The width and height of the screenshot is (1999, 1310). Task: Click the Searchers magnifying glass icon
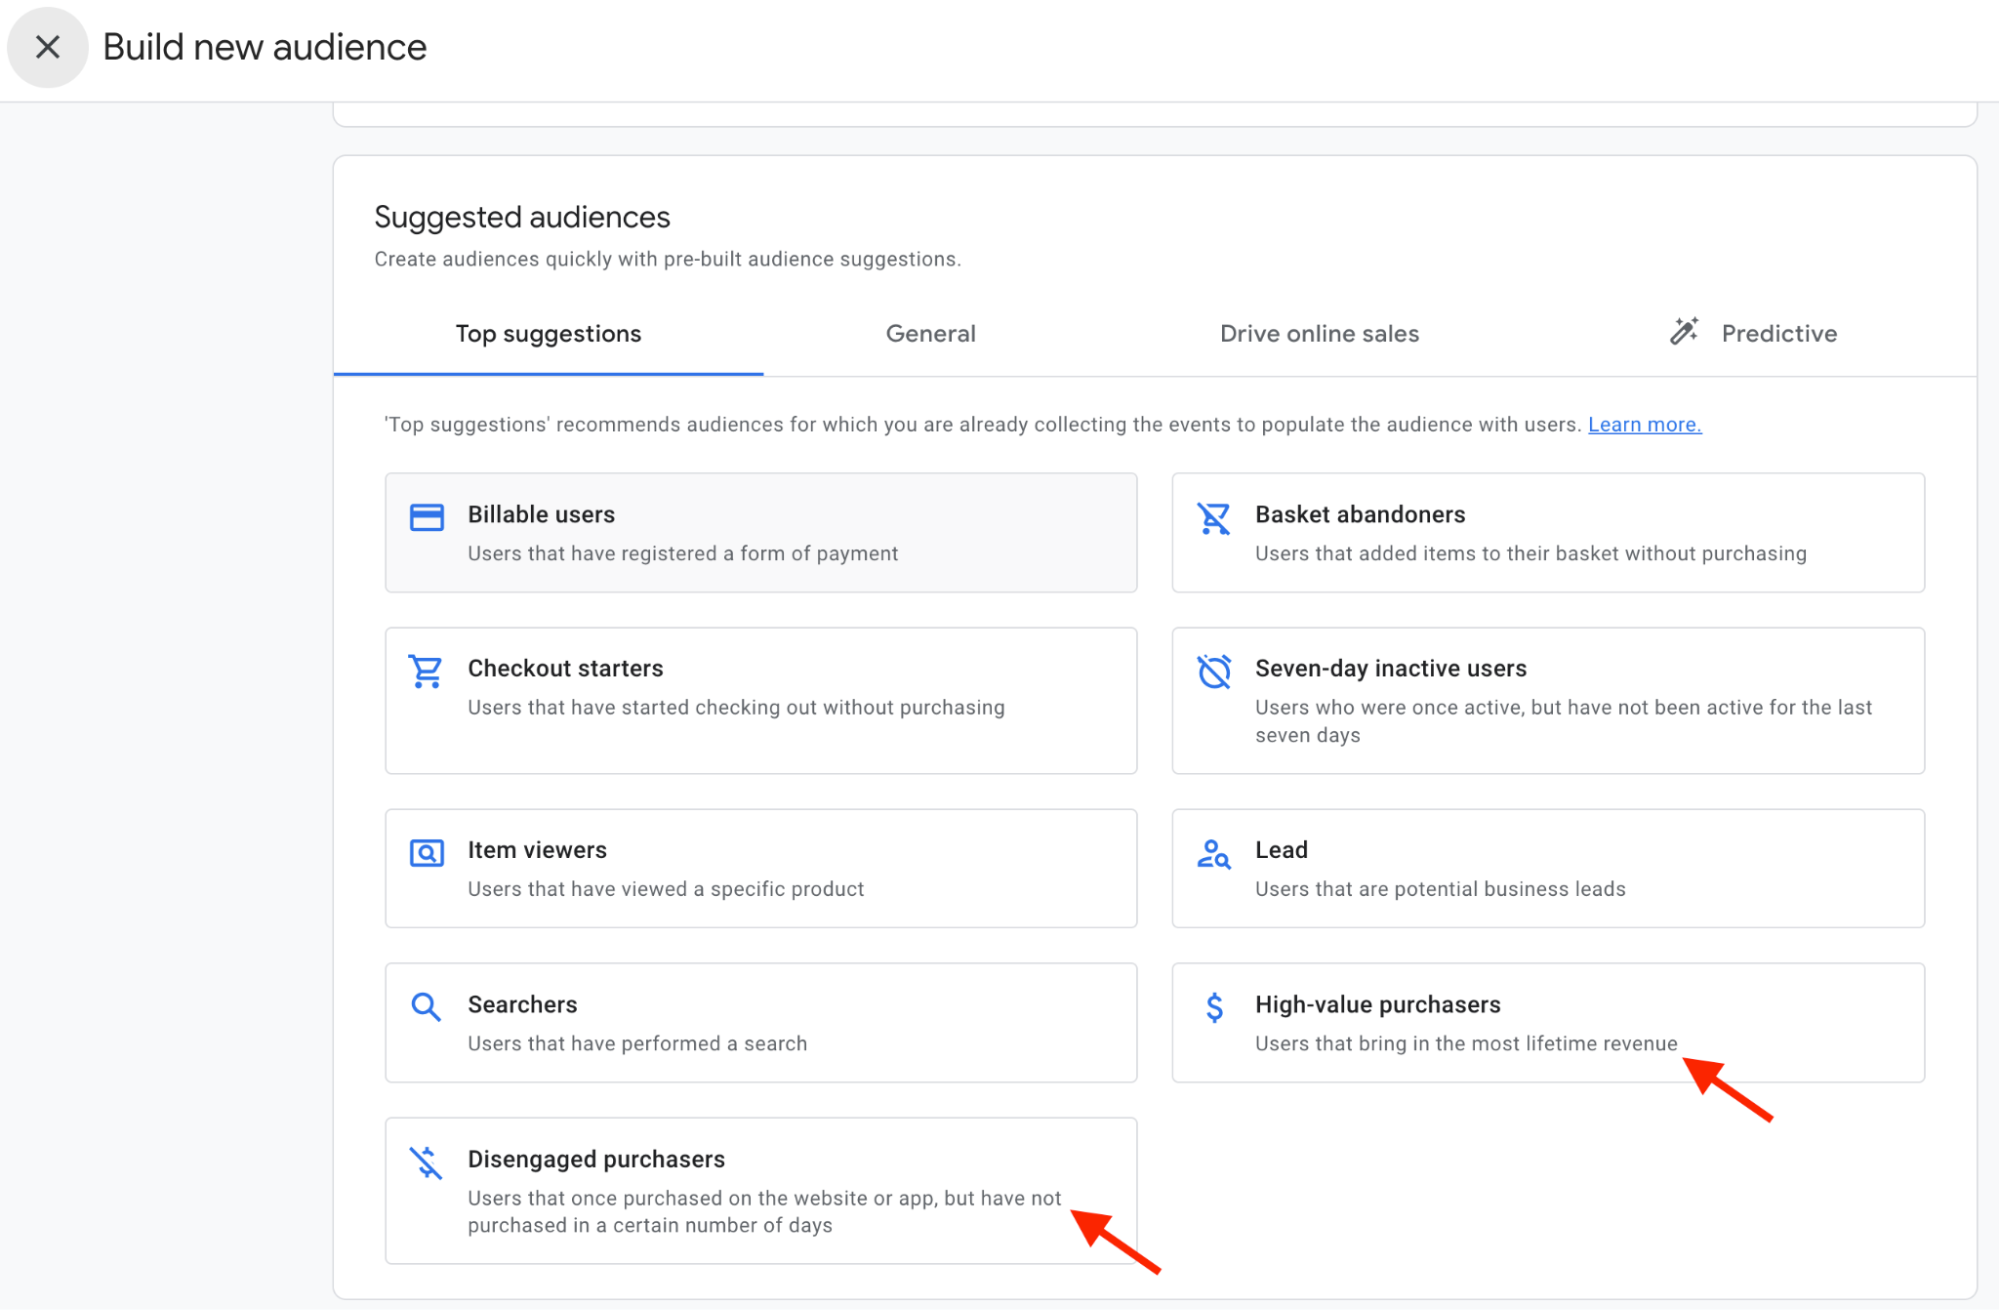(x=426, y=1007)
